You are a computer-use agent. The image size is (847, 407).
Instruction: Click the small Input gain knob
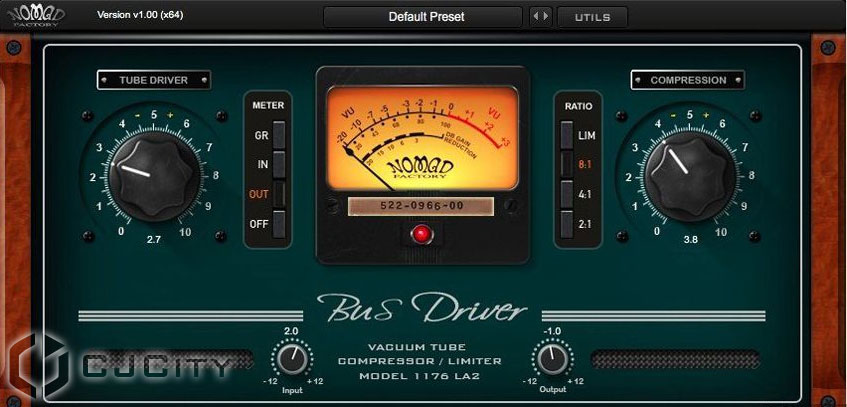[x=292, y=359]
